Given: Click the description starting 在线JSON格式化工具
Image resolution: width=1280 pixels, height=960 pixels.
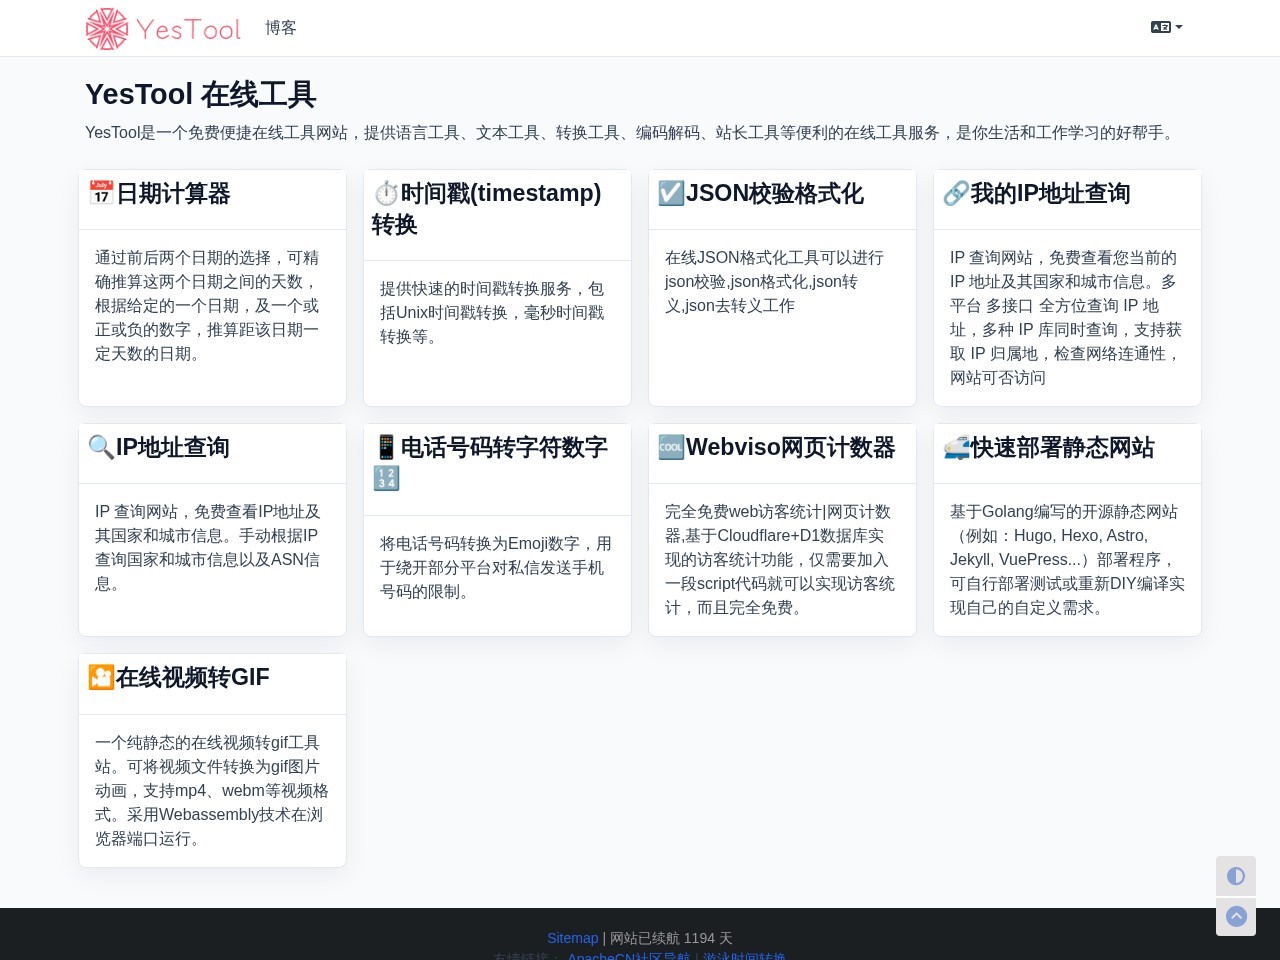Looking at the screenshot, I should click(776, 282).
